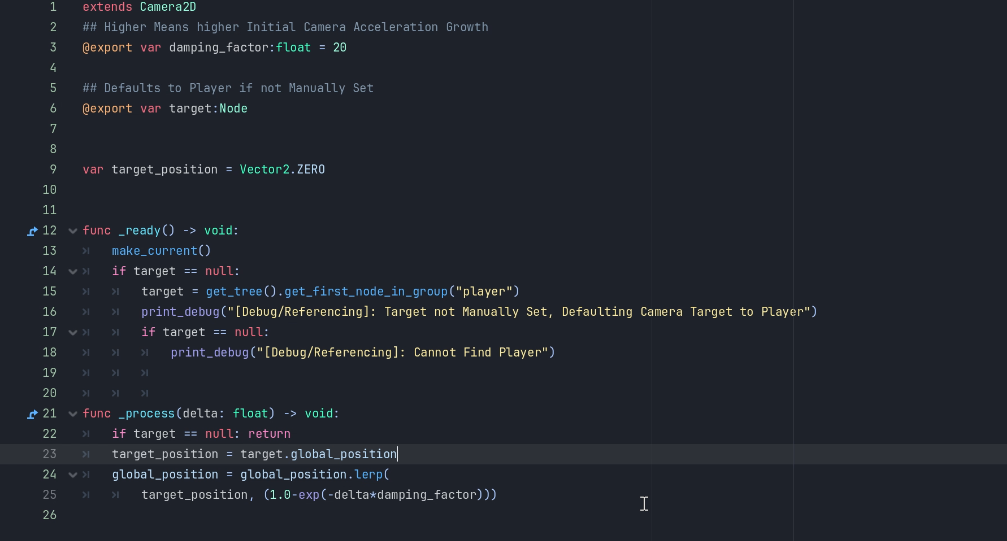Click the "player" string literal
The width and height of the screenshot is (1007, 541).
(484, 292)
